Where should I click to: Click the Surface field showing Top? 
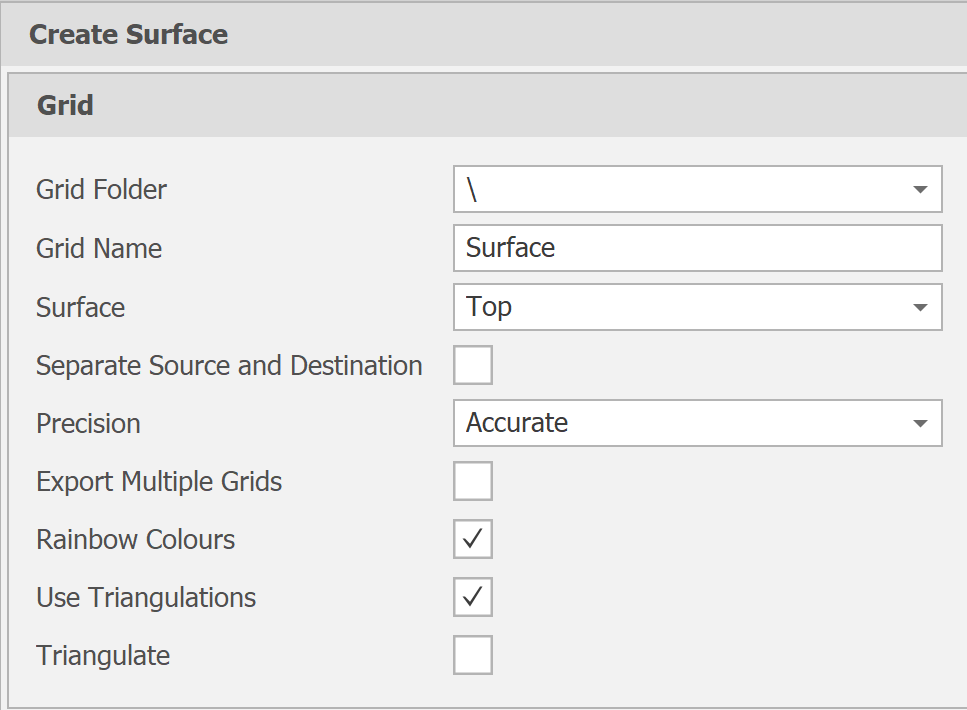tap(680, 307)
